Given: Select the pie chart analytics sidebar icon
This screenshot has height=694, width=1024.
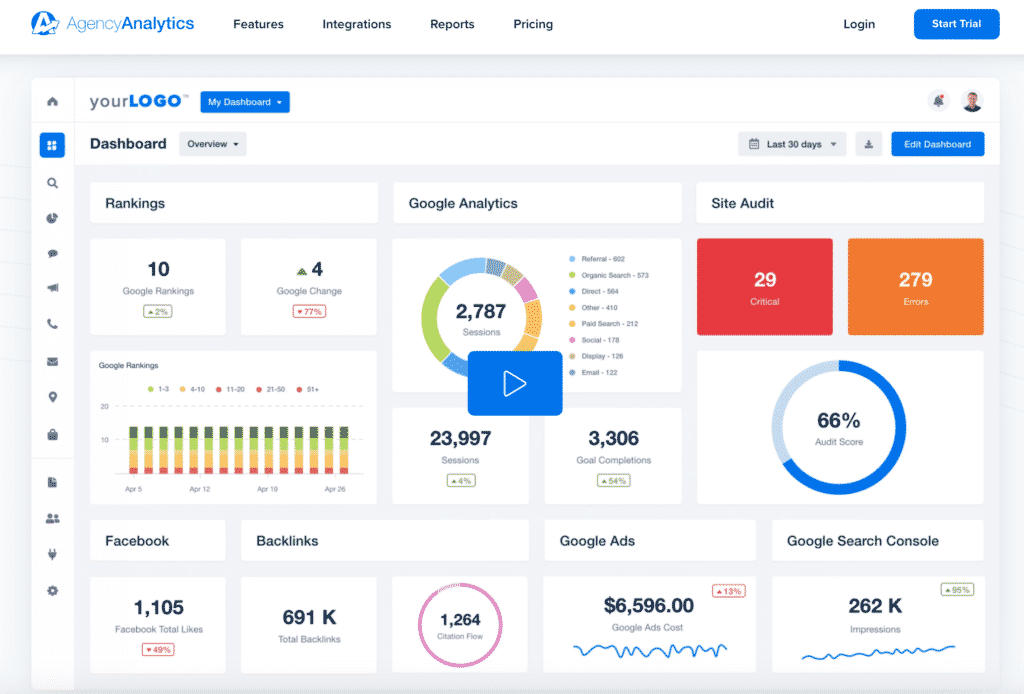Looking at the screenshot, I should point(52,218).
